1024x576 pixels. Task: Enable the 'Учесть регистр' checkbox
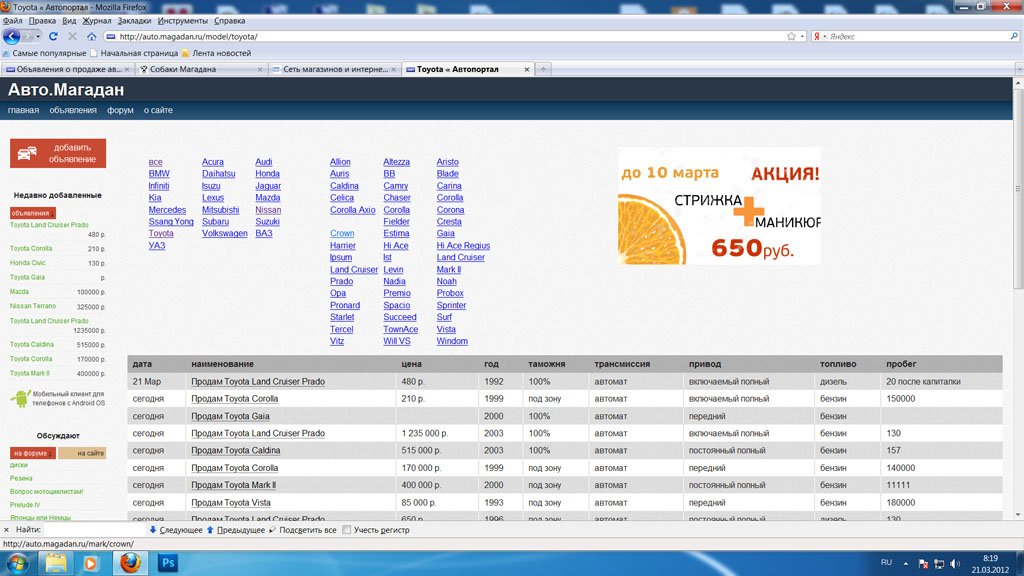pos(347,530)
